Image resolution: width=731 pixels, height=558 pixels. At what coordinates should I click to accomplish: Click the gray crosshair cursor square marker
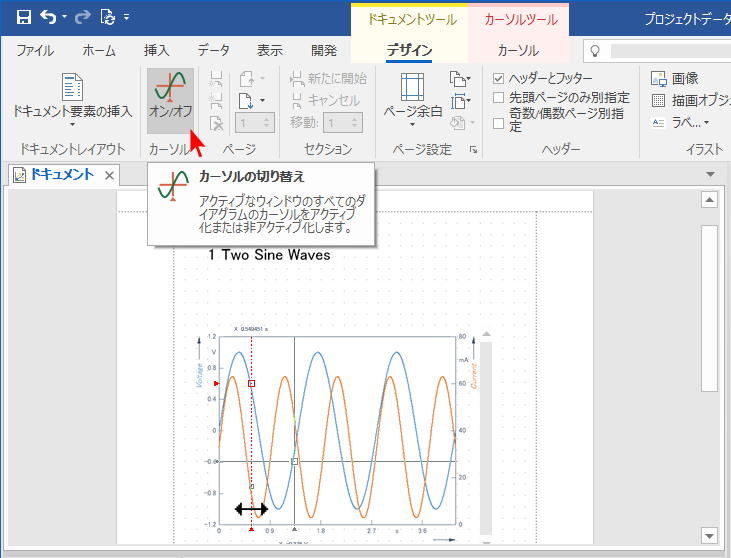[295, 462]
